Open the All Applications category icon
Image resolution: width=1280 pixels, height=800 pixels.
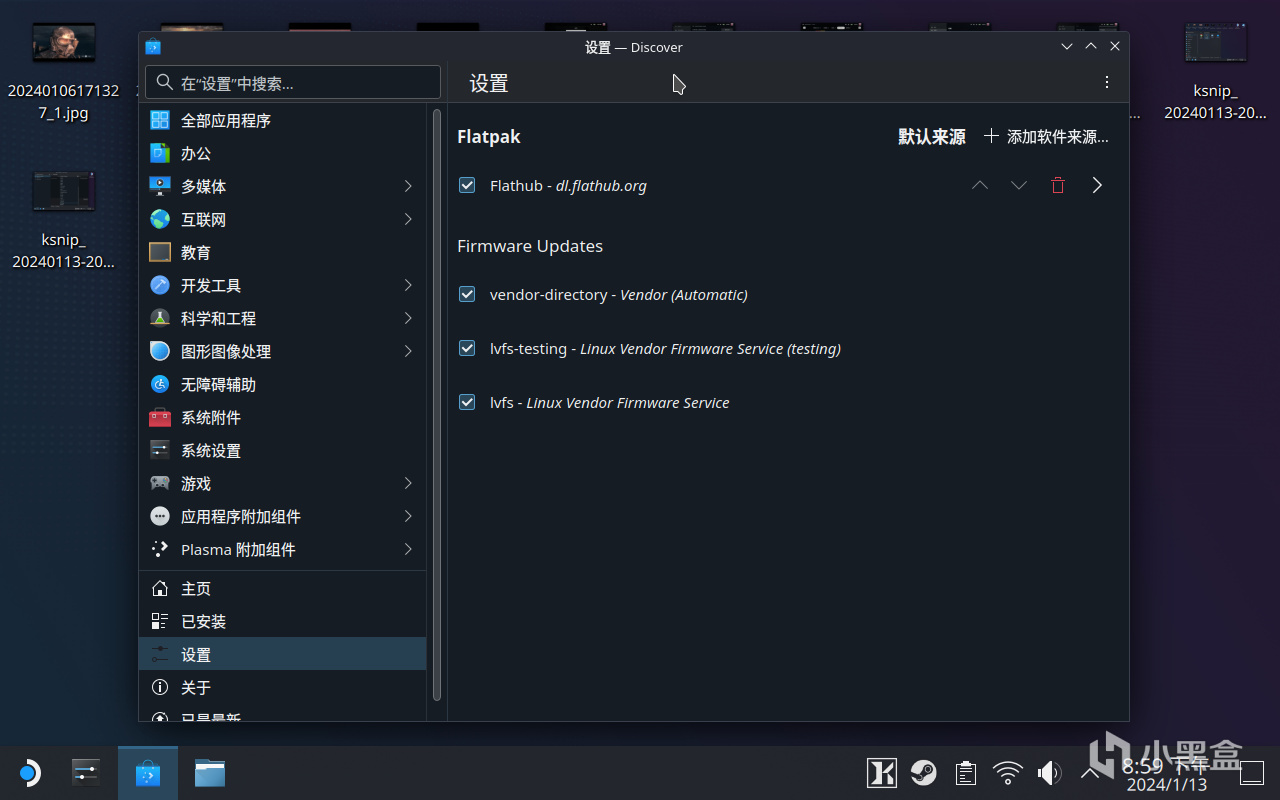[160, 120]
